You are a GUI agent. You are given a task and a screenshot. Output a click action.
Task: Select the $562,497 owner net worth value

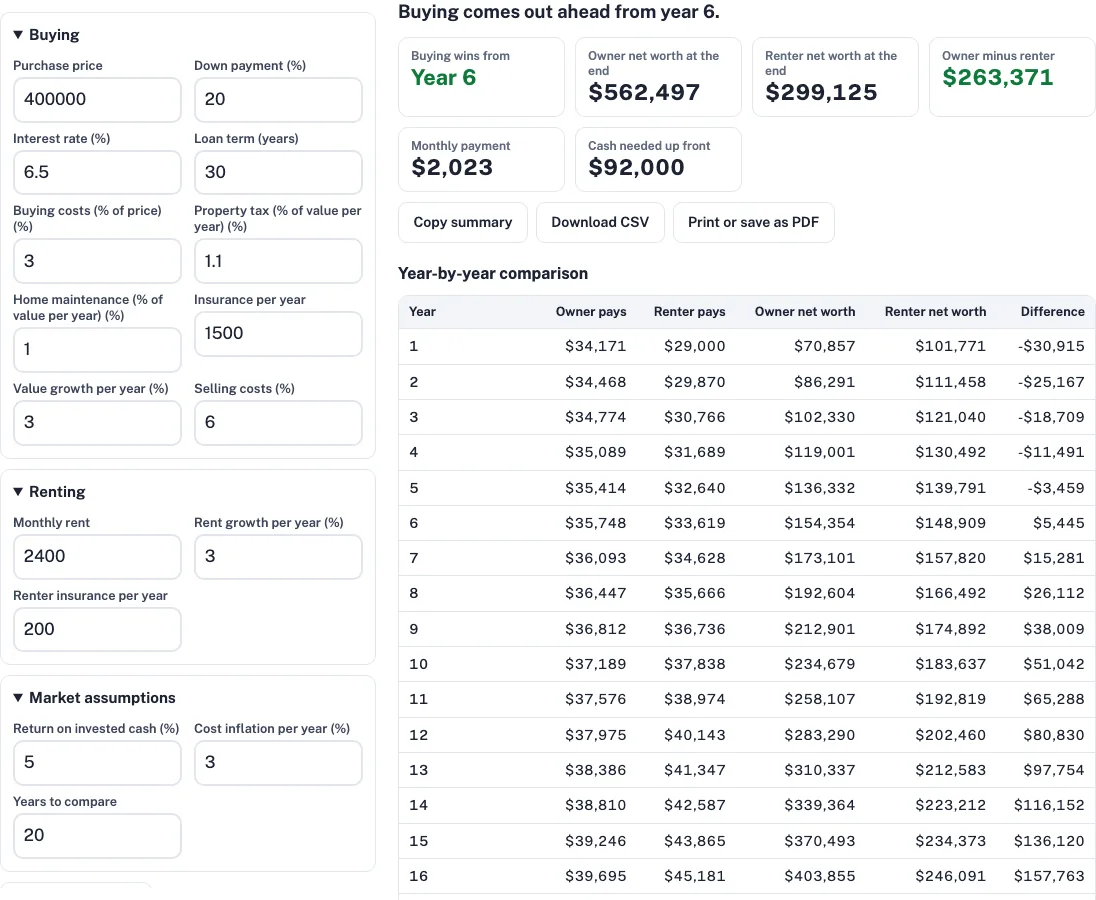644,92
